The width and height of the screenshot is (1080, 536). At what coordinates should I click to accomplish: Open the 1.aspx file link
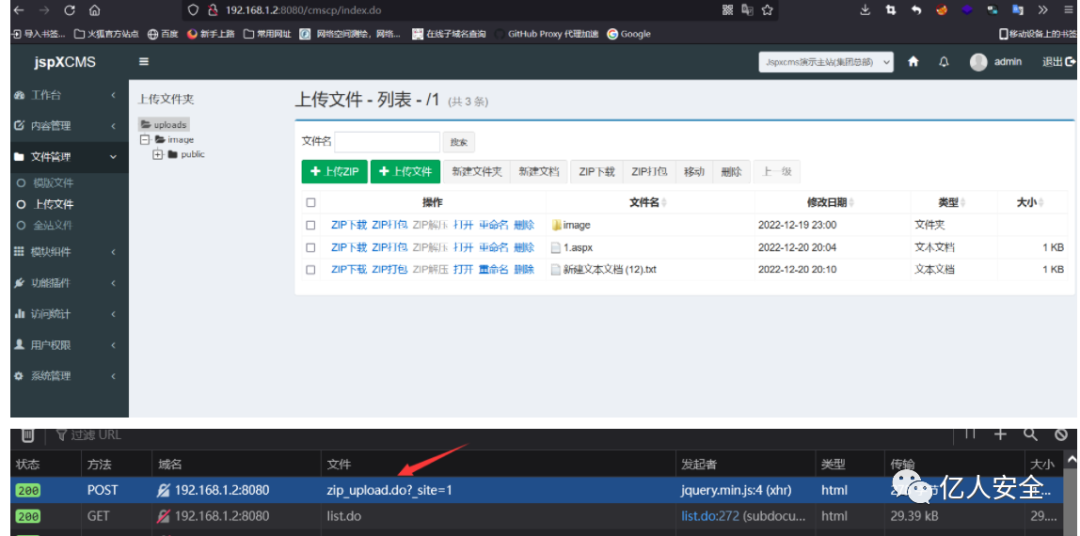pyautogui.click(x=578, y=247)
